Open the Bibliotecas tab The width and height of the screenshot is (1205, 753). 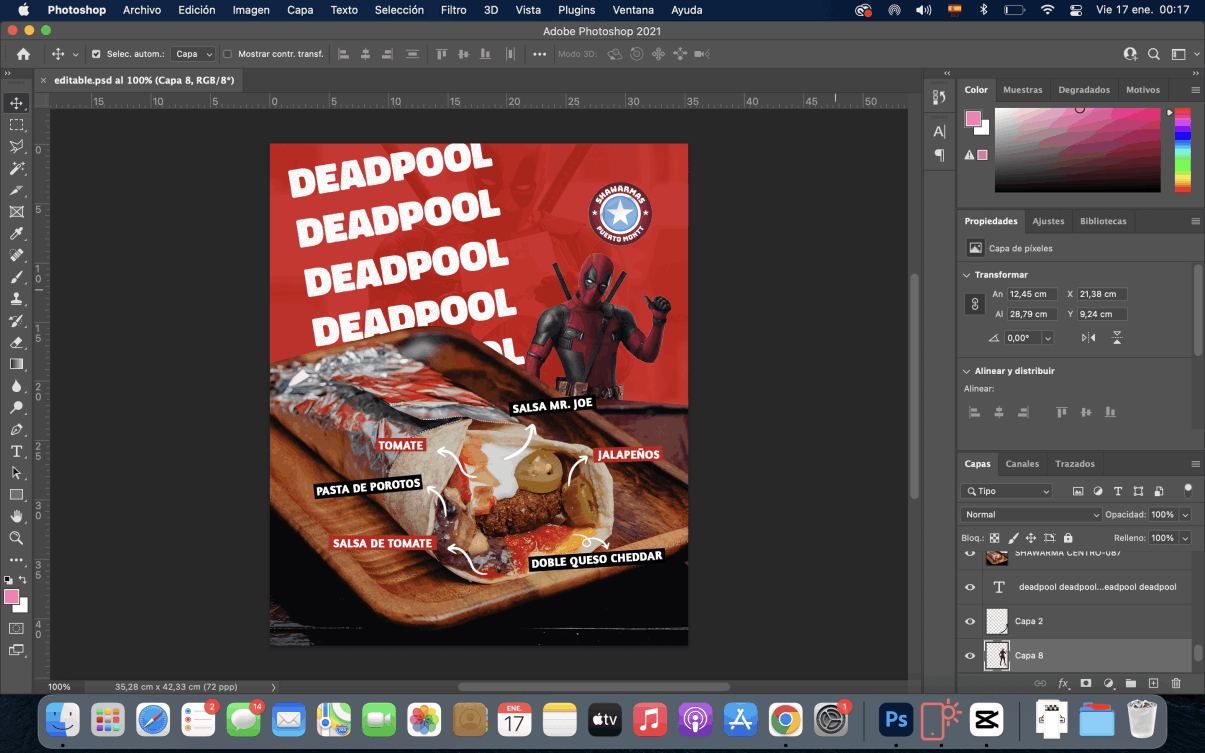1103,221
